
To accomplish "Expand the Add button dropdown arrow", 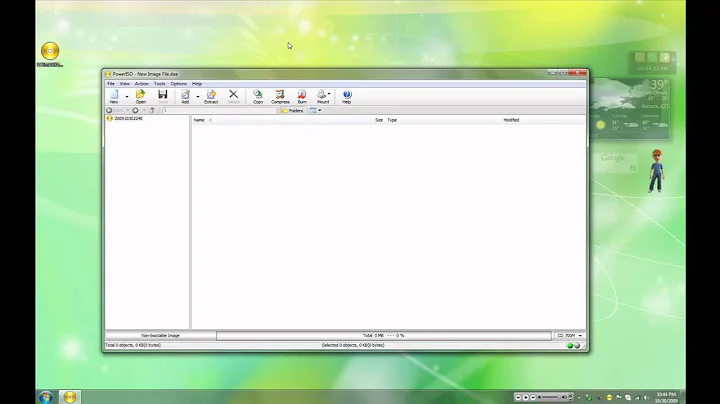I will coord(198,96).
